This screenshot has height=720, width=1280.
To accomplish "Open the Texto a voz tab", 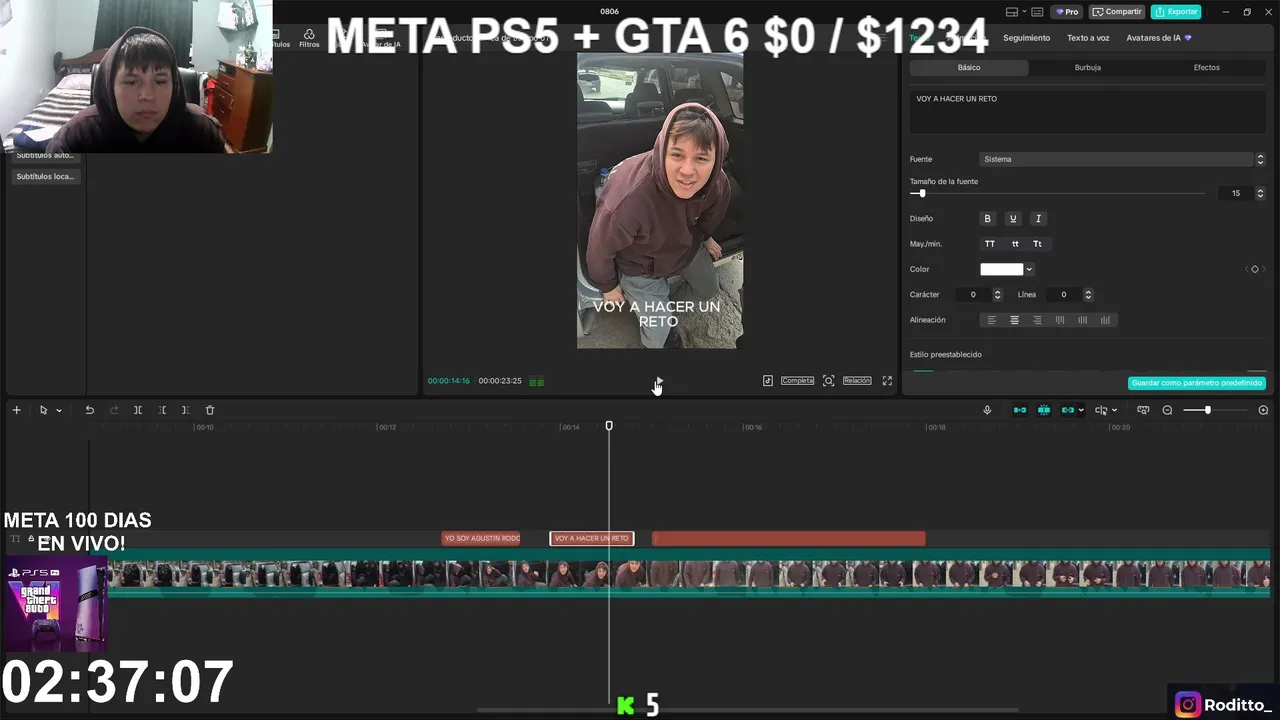I will click(1088, 38).
